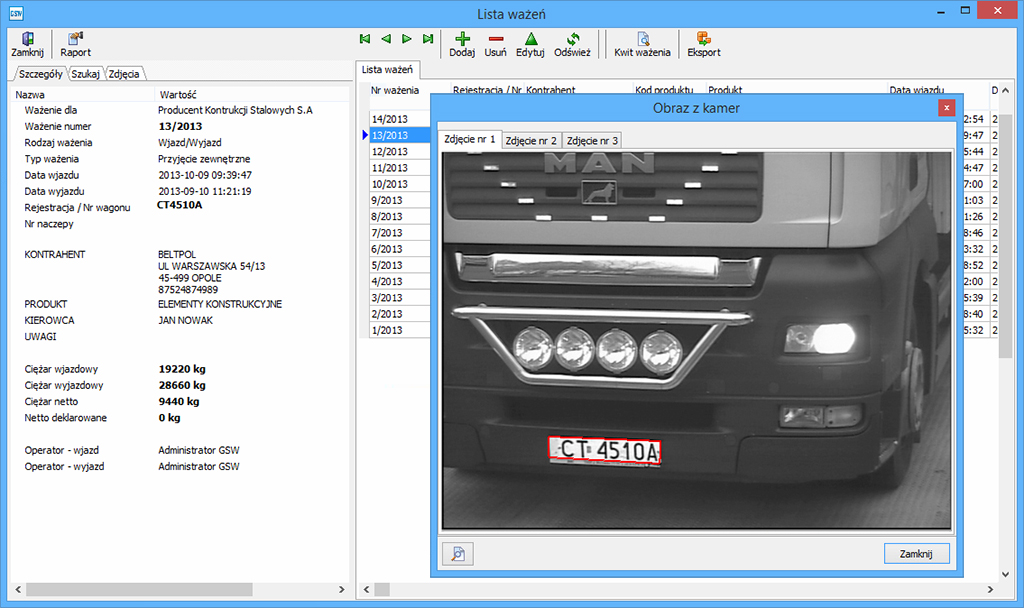Switch to Zdjęcie nr 2 tab
1024x608 pixels.
531,140
